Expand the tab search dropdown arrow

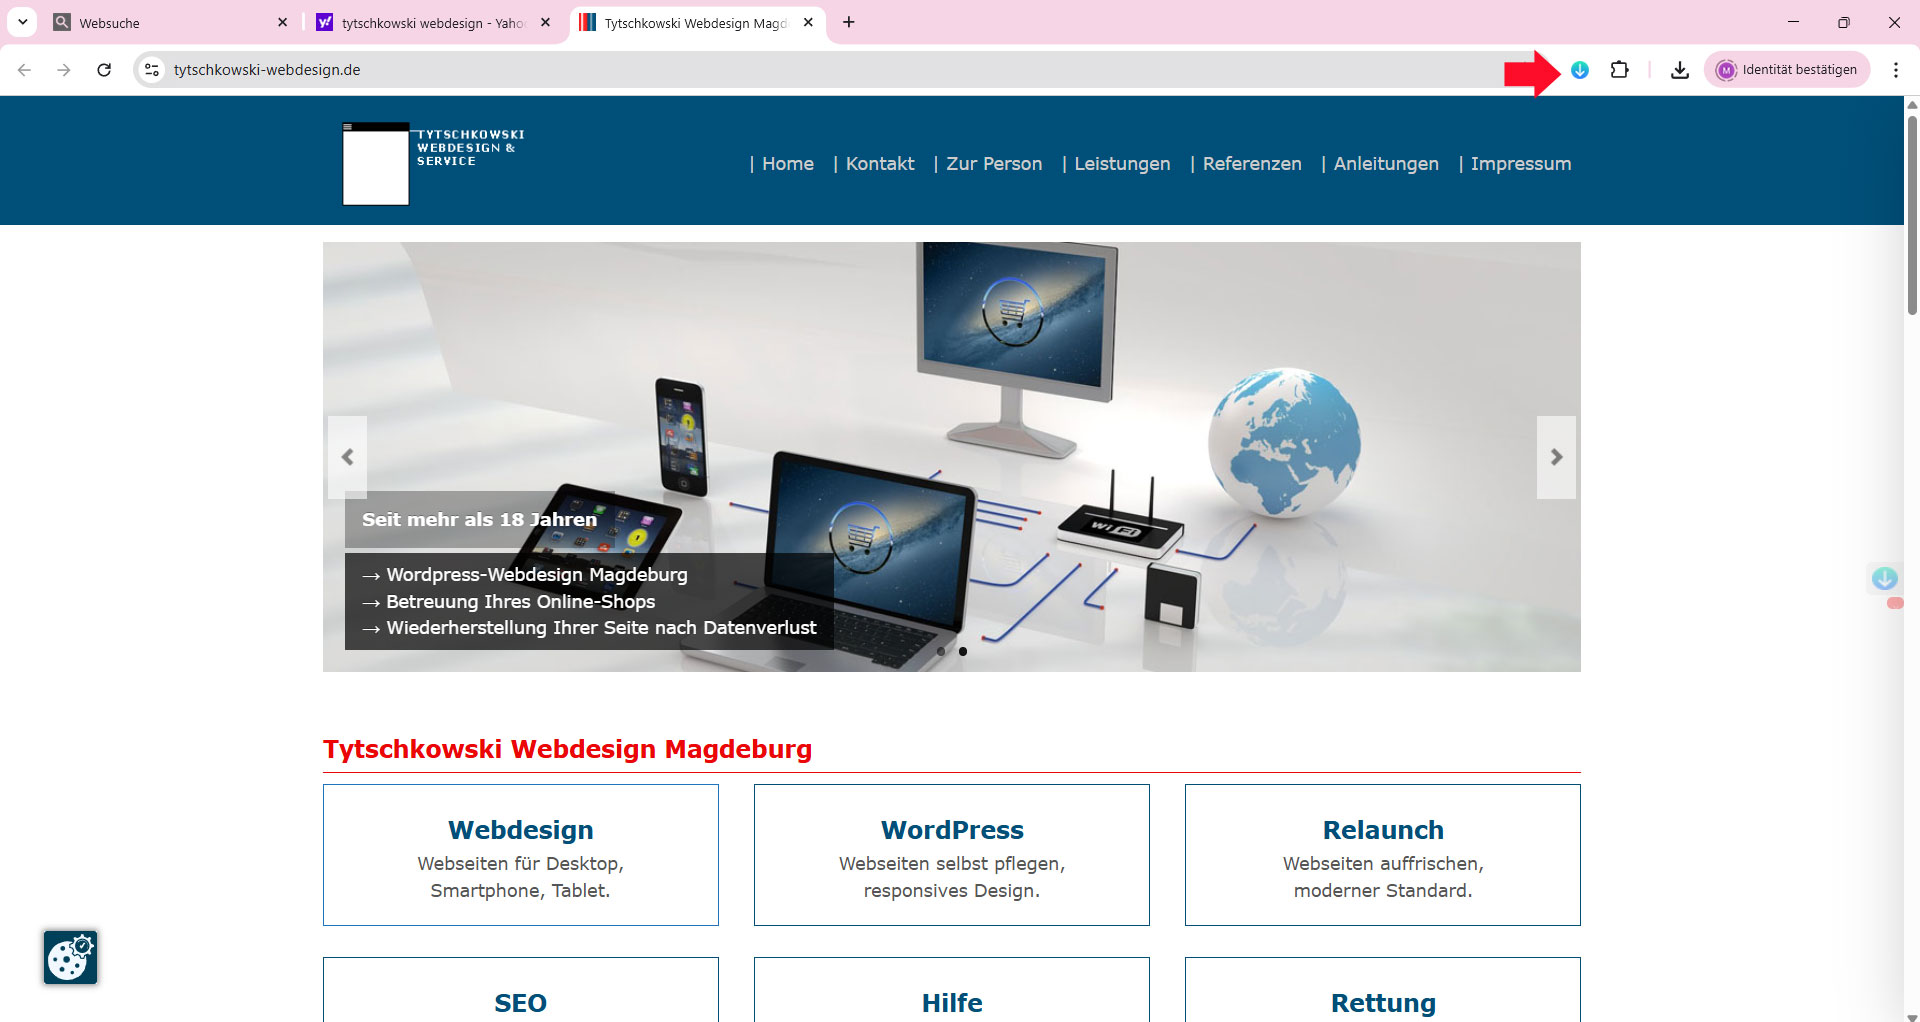[x=22, y=22]
